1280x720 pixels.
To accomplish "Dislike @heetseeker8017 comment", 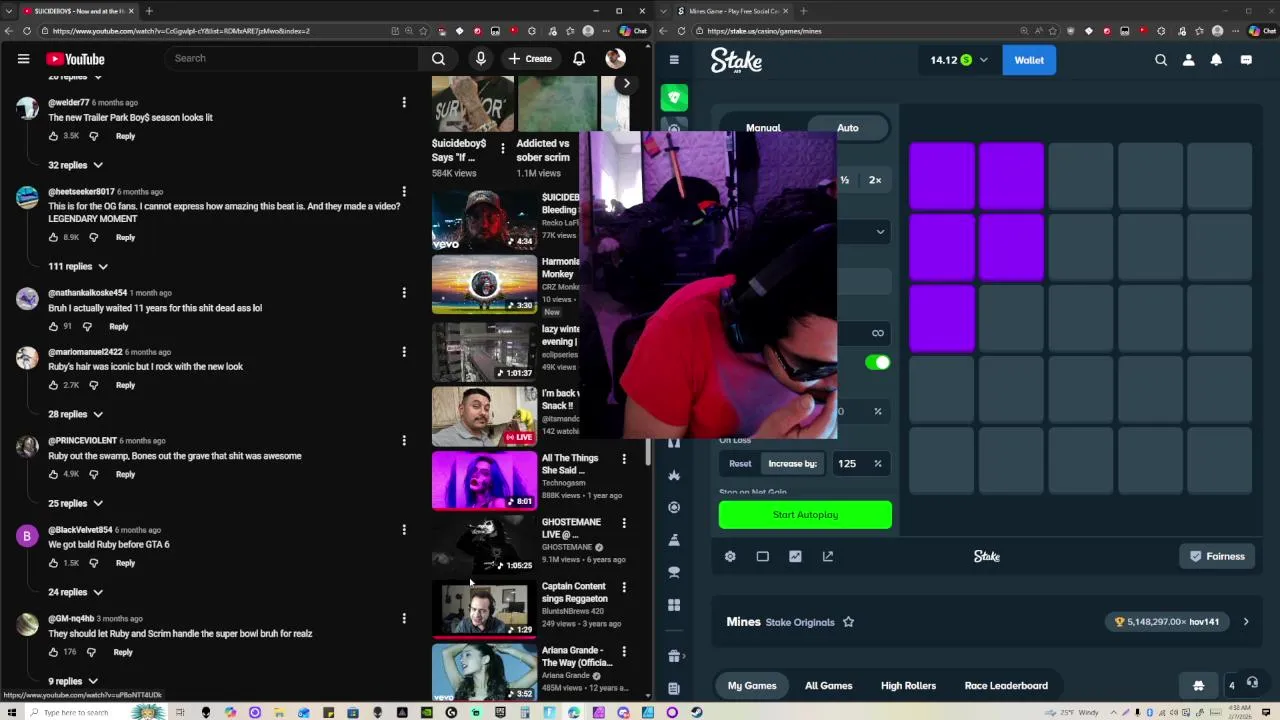I will [x=93, y=237].
